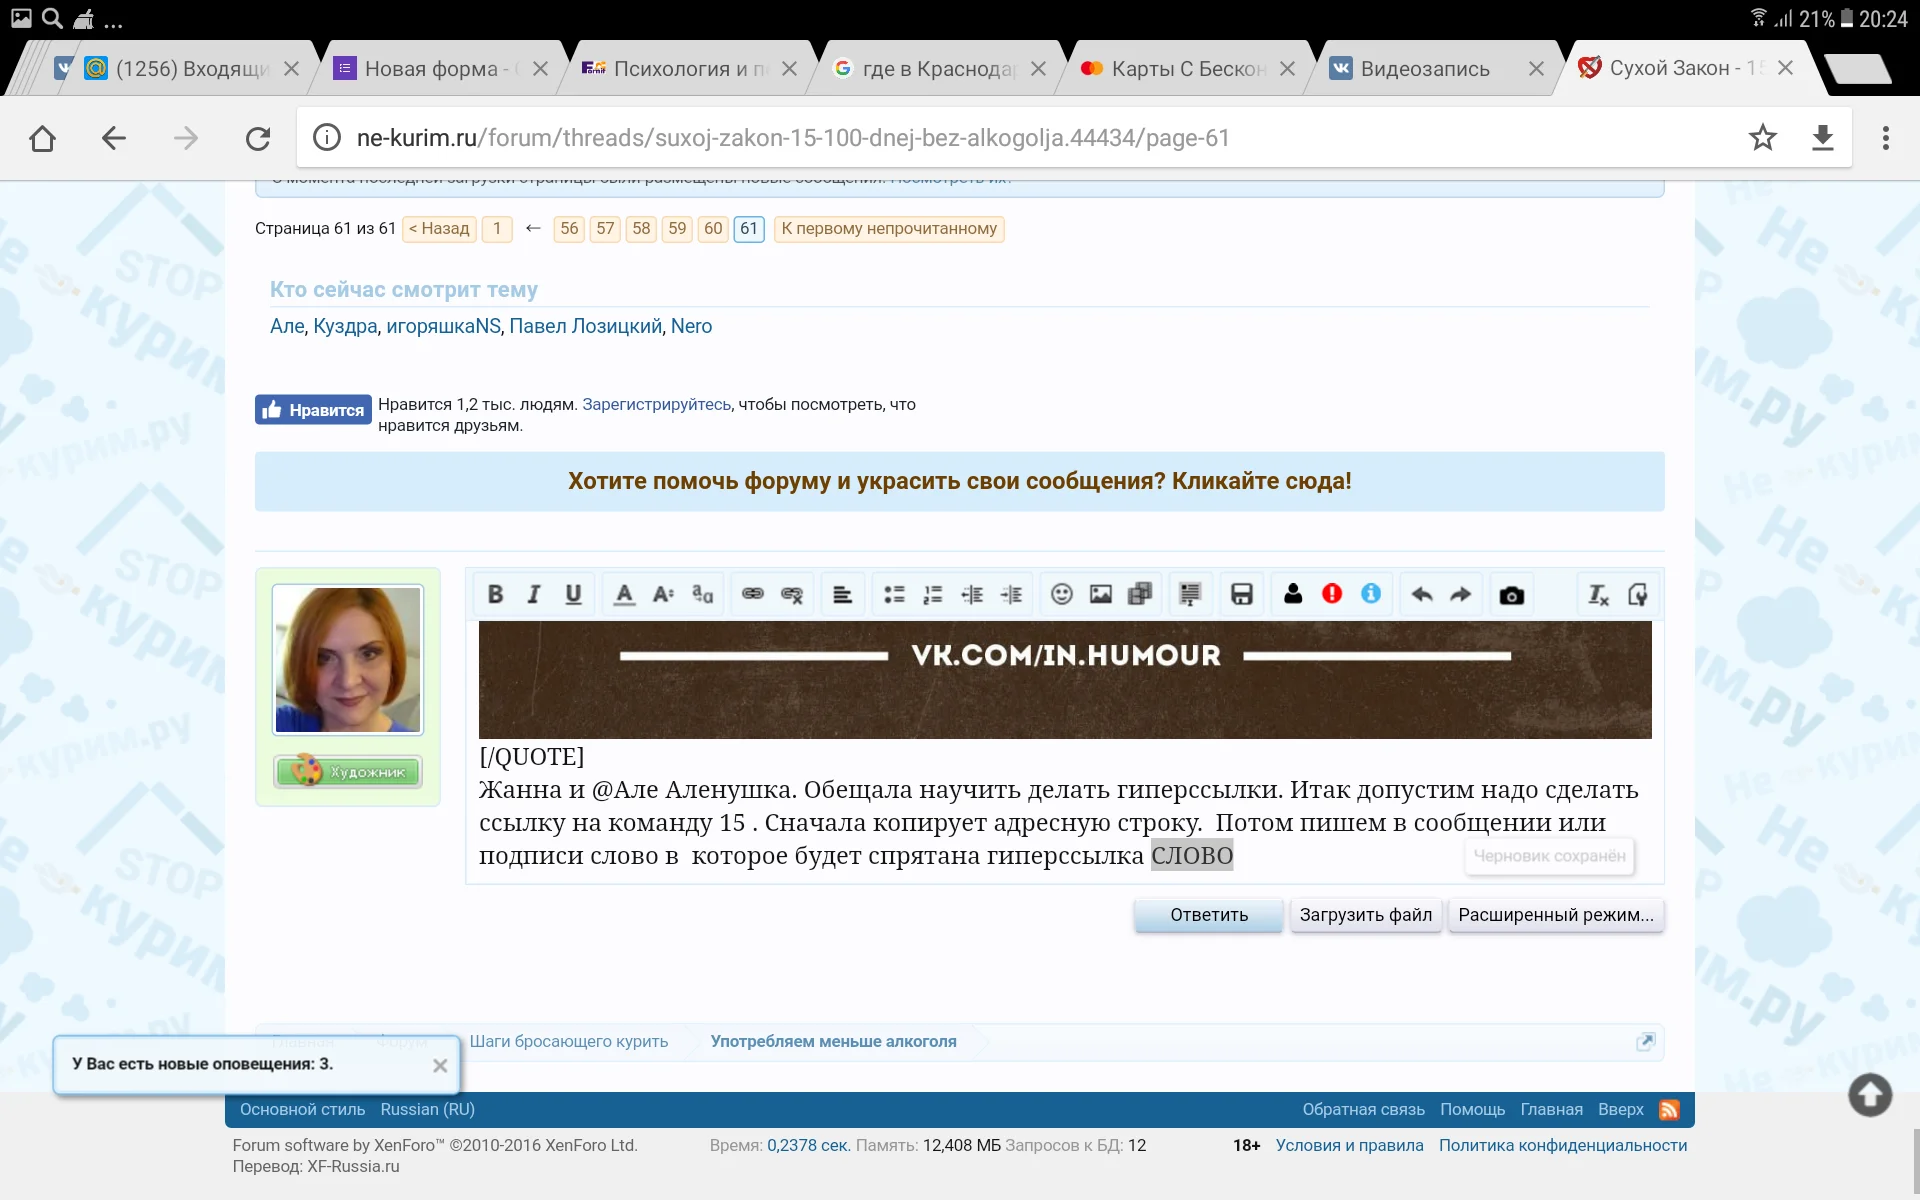Bookmark the page with the star icon
The image size is (1920, 1200).
1764,137
